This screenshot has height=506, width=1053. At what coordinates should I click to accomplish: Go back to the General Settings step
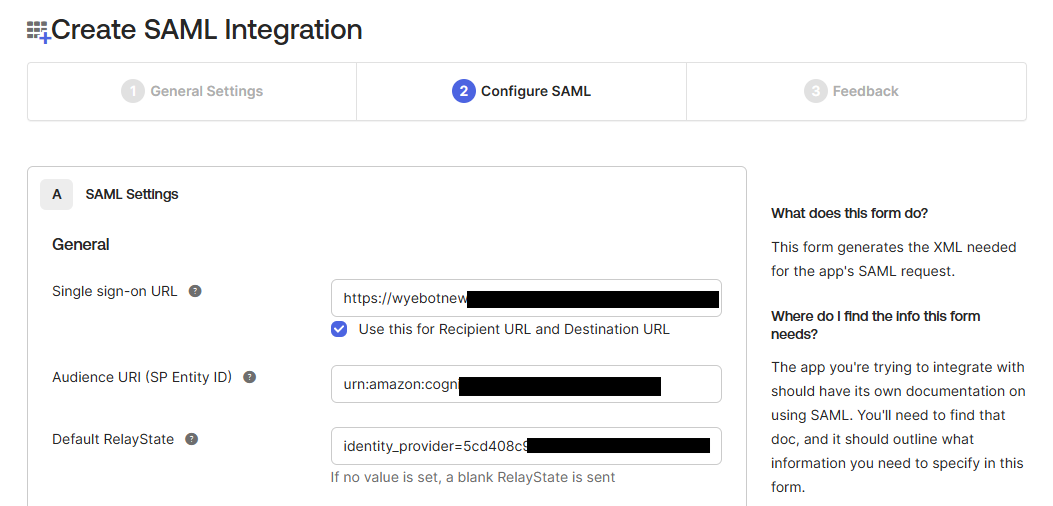(206, 91)
